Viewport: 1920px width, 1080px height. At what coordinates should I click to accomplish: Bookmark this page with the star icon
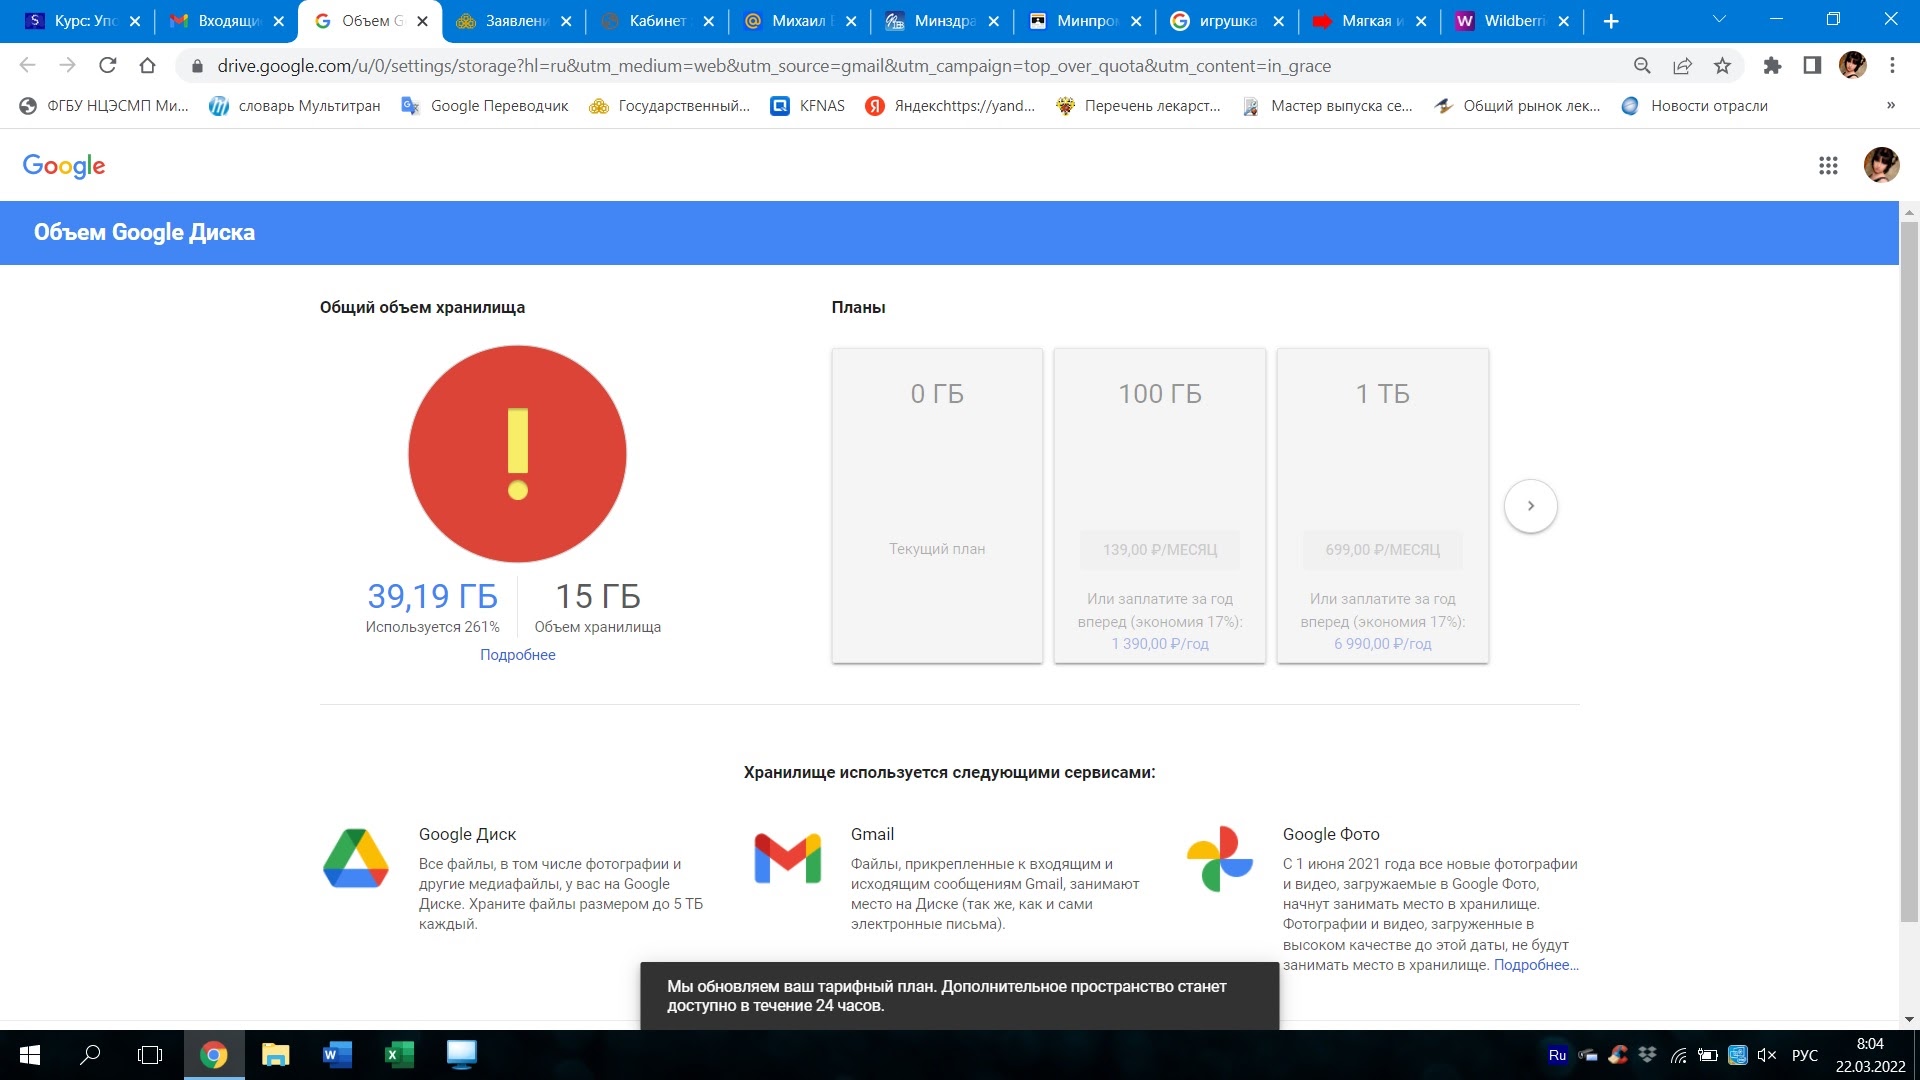[x=1722, y=66]
